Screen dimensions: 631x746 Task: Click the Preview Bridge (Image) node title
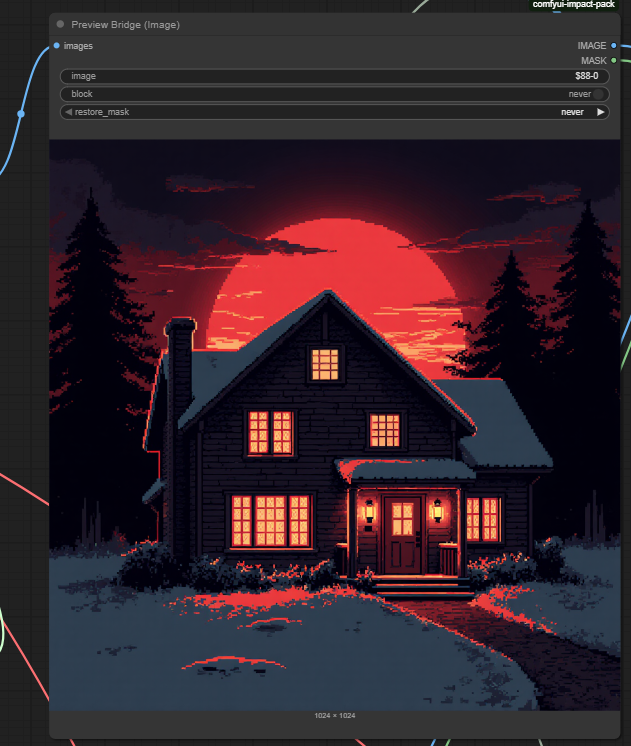(126, 25)
